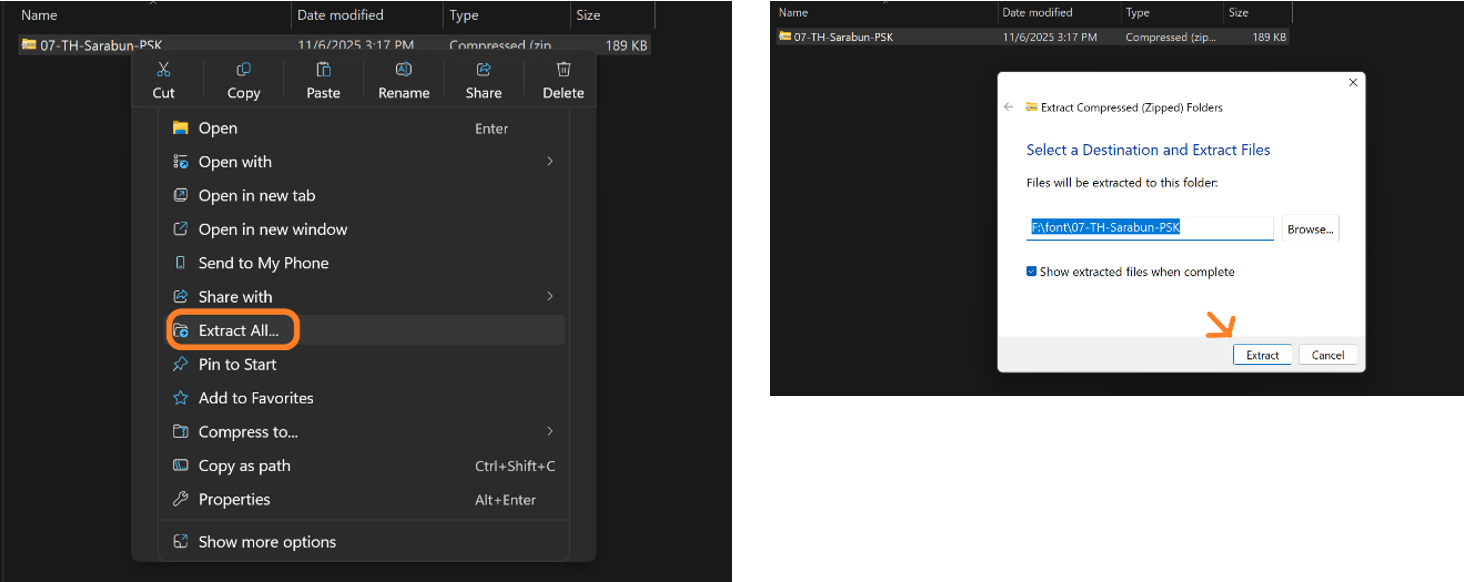Choose Copy as path menu entry
This screenshot has height=582, width=1464.
tap(244, 465)
